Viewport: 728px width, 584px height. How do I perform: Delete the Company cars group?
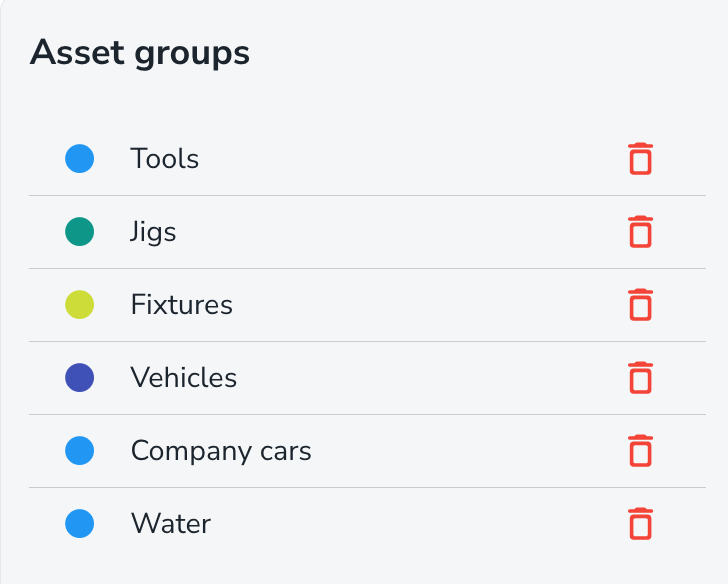coord(640,451)
